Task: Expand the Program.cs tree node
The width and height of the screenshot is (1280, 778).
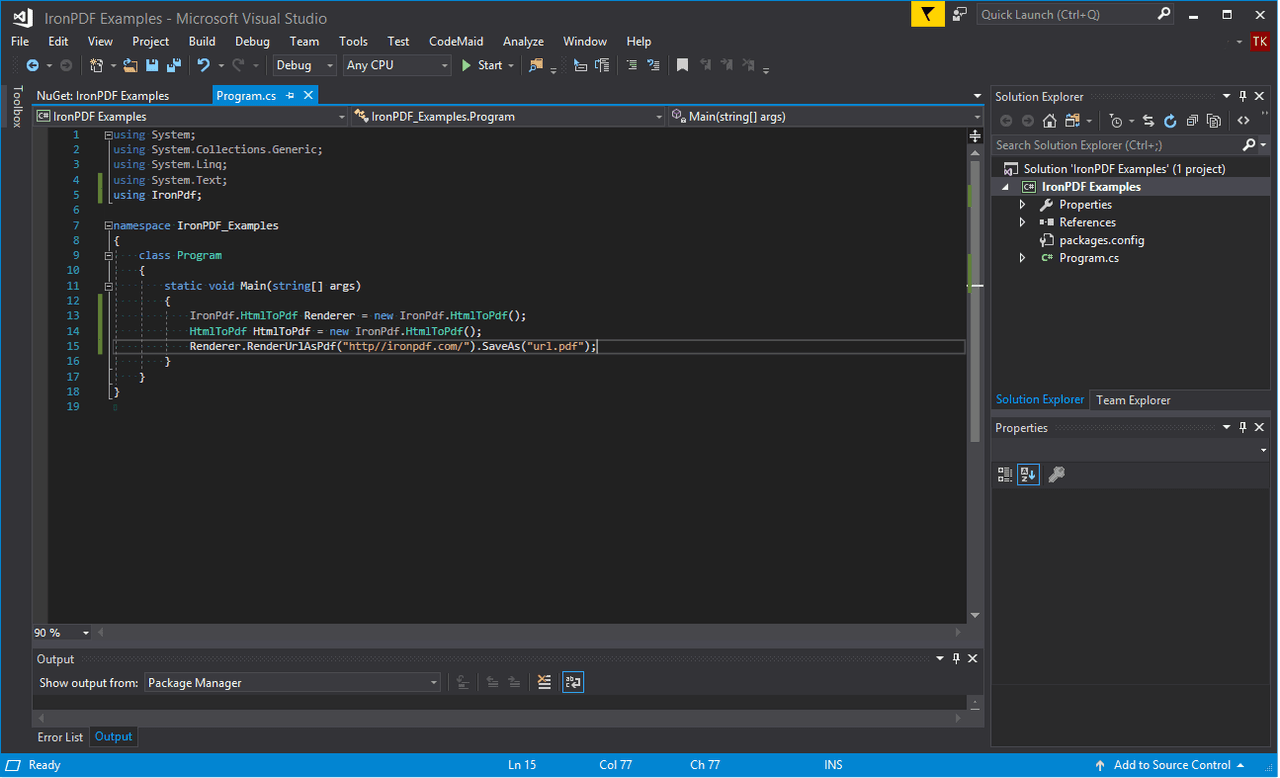Action: click(1022, 258)
